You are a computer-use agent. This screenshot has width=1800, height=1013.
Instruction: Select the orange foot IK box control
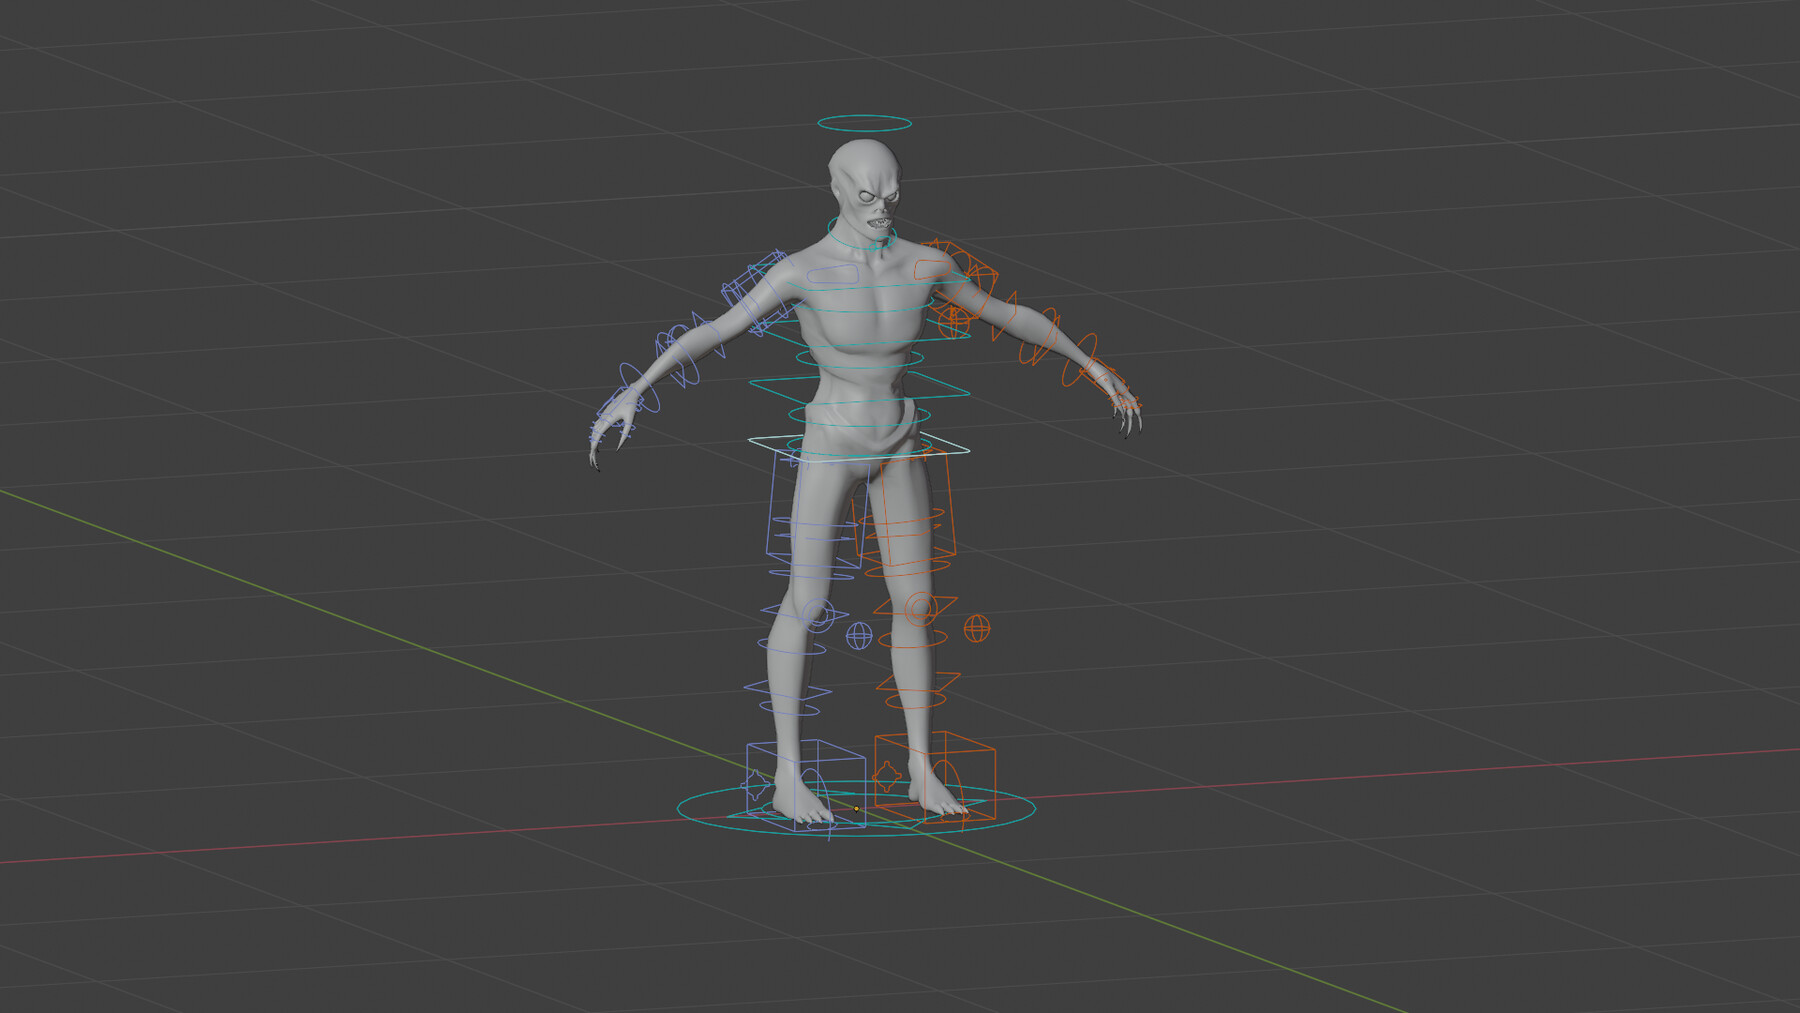[934, 776]
